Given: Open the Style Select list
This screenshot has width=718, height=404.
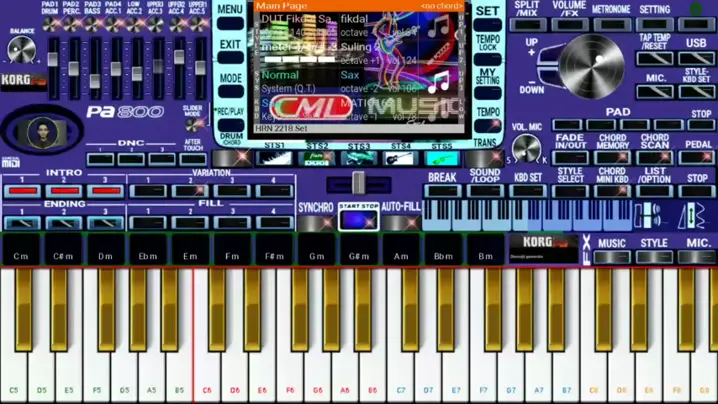Looking at the screenshot, I should click(x=570, y=185).
